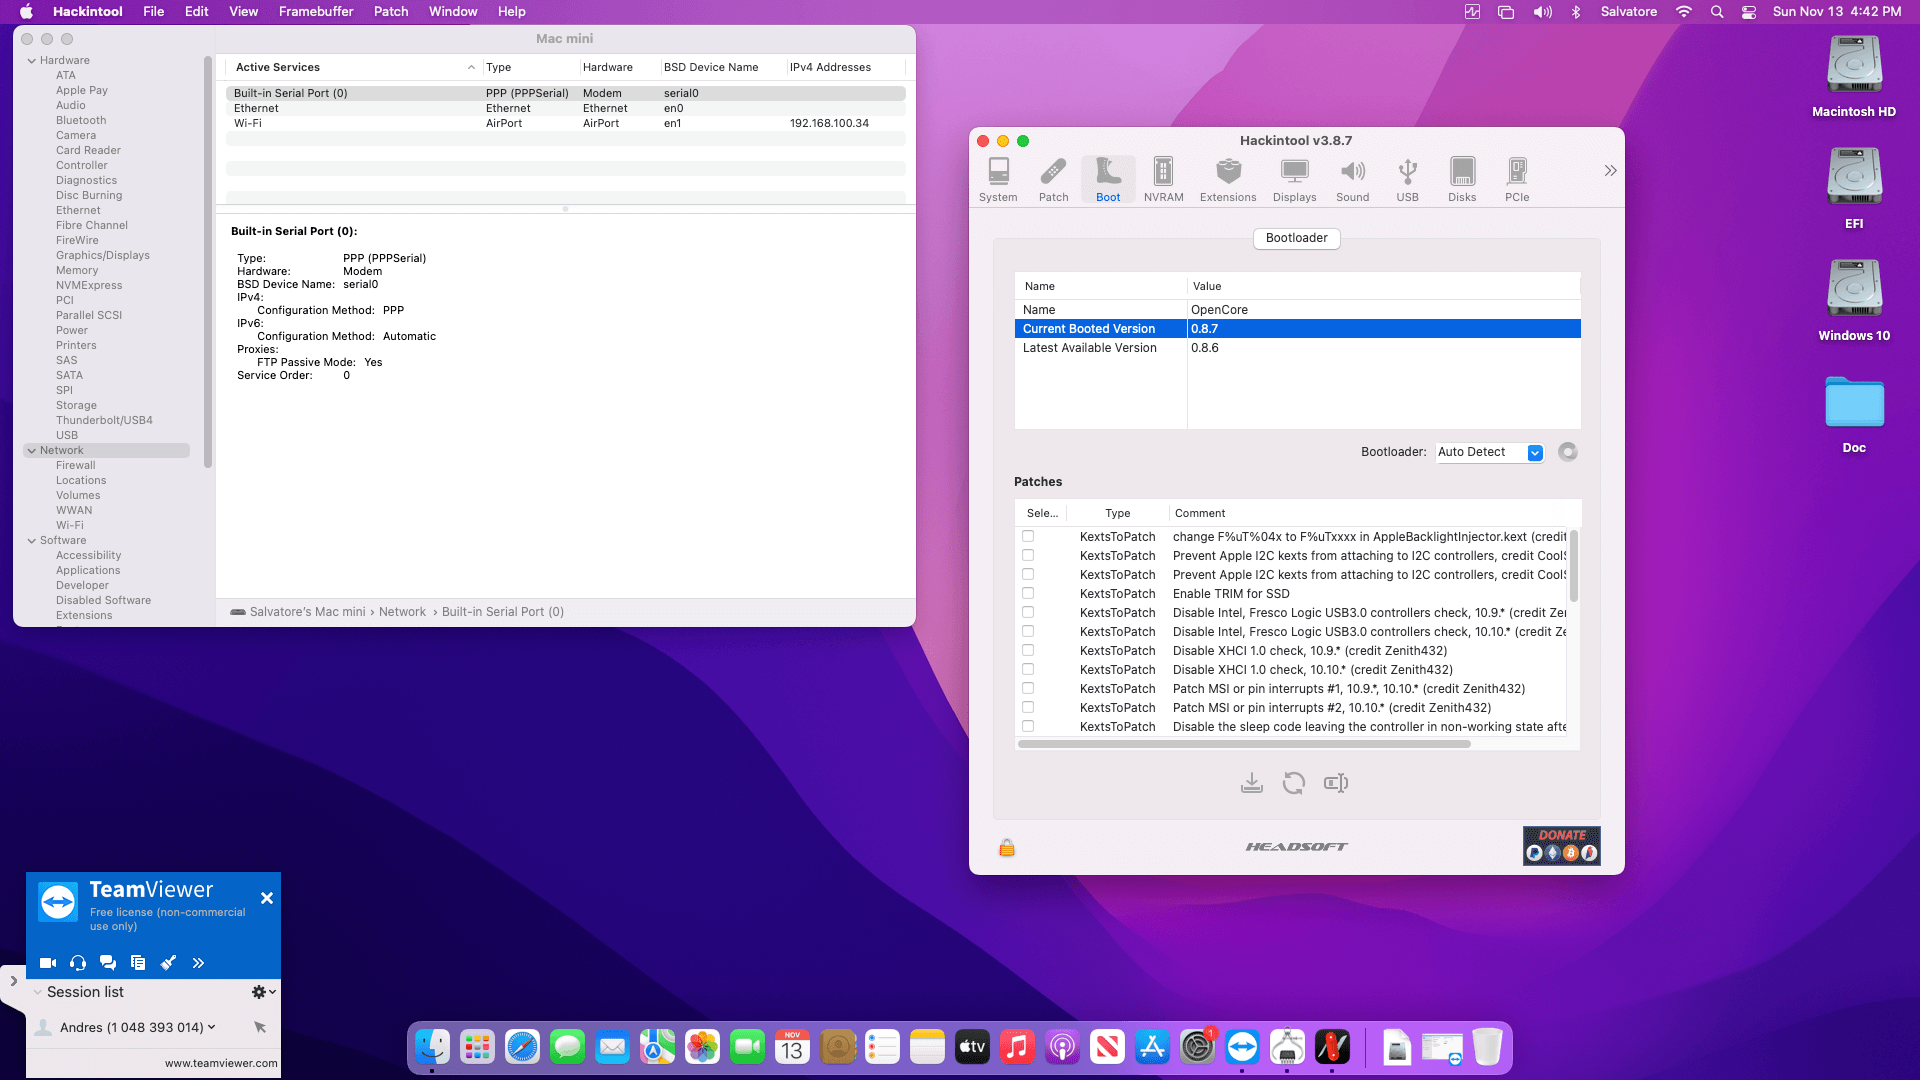The width and height of the screenshot is (1920, 1080).
Task: Open TeamViewer file transfer icon
Action: click(138, 963)
